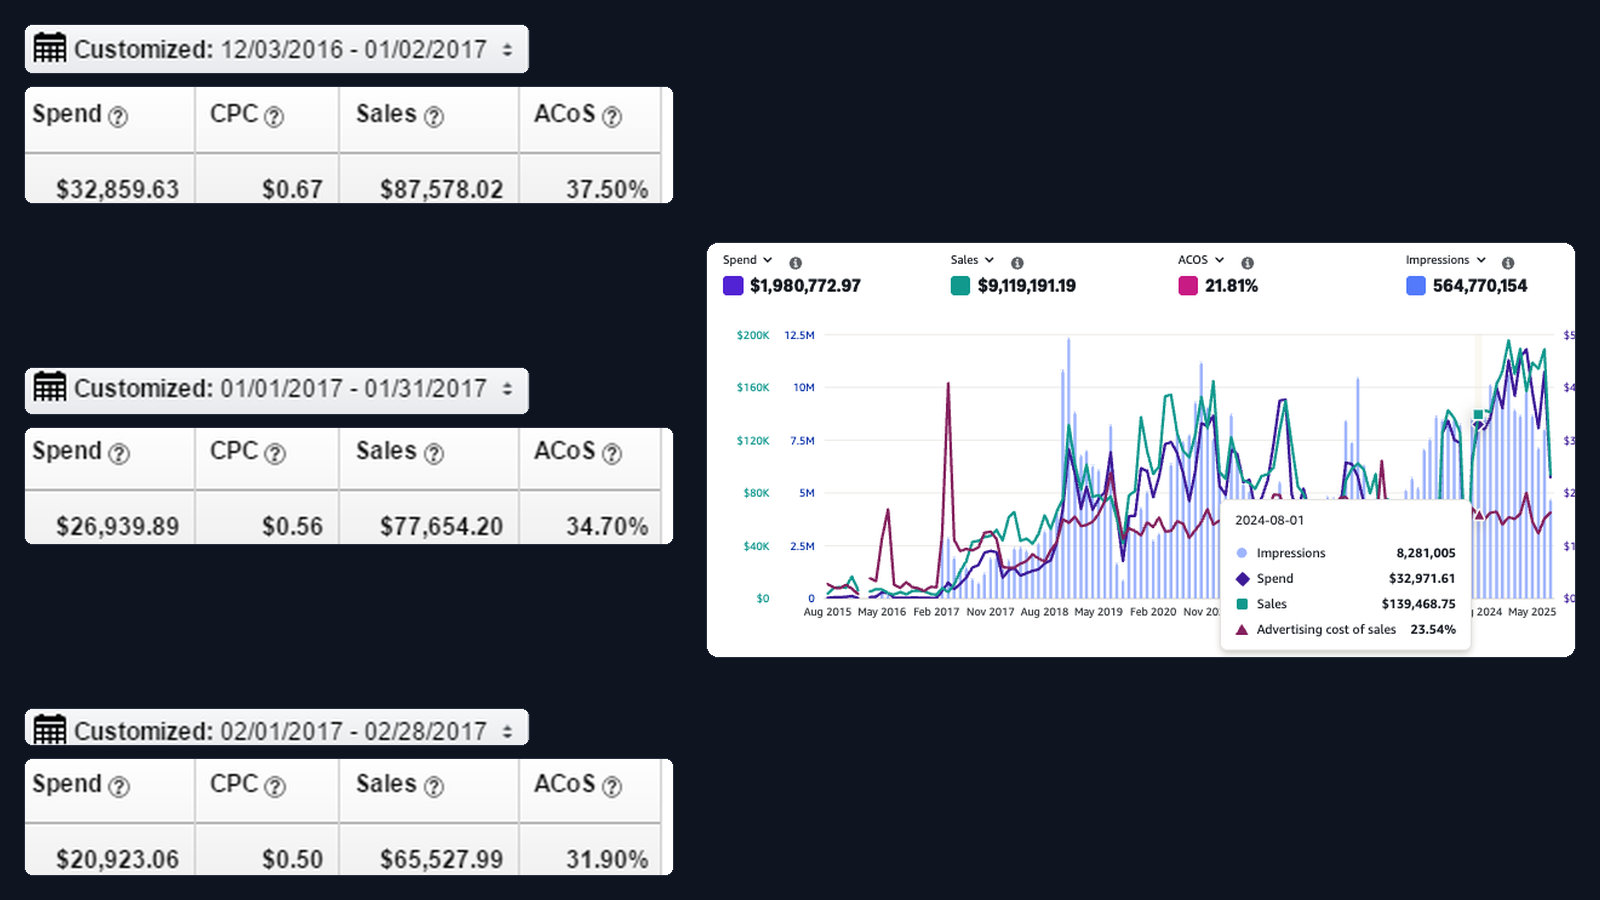Click Sales help icon in $65,527.99 table
The width and height of the screenshot is (1600, 900).
[x=434, y=787]
